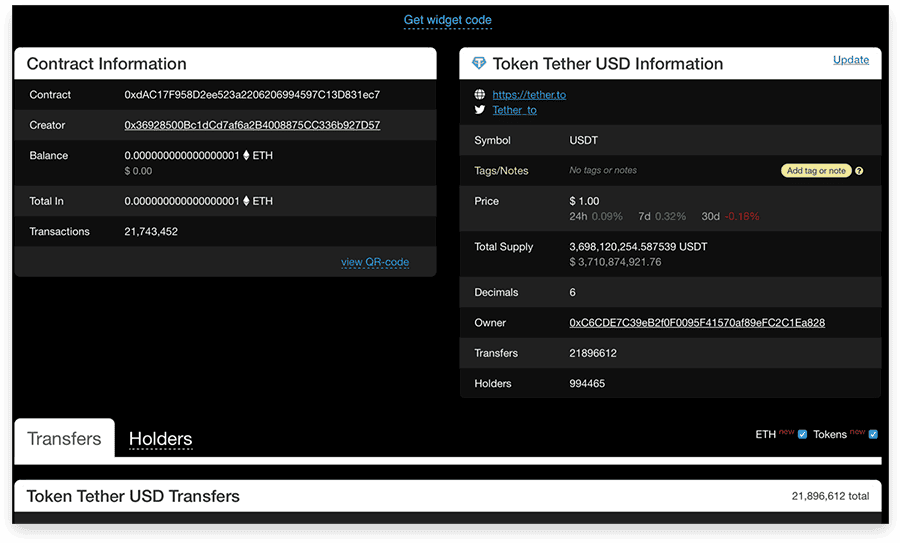Click the supply value $ 3,710,874,921.76
The image size is (900, 543).
pyautogui.click(x=615, y=262)
